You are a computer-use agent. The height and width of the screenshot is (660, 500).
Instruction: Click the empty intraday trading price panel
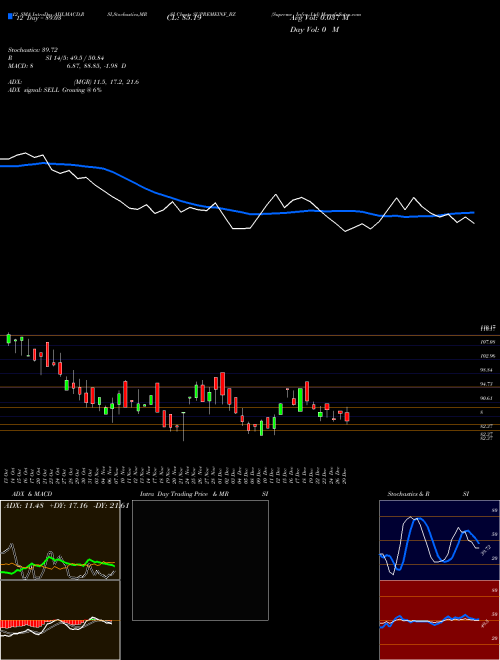tap(200, 560)
